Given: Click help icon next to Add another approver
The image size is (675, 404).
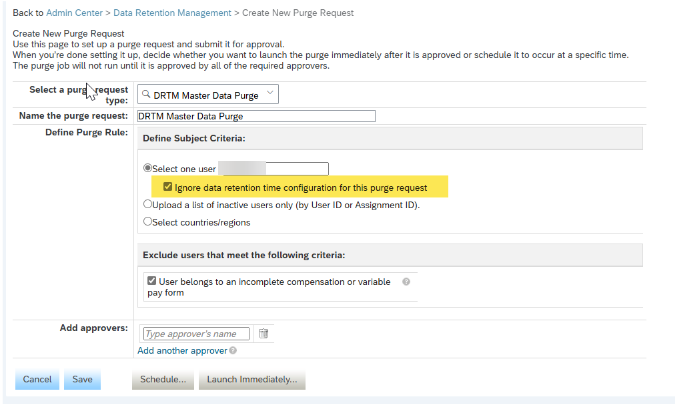Looking at the screenshot, I should [x=233, y=351].
